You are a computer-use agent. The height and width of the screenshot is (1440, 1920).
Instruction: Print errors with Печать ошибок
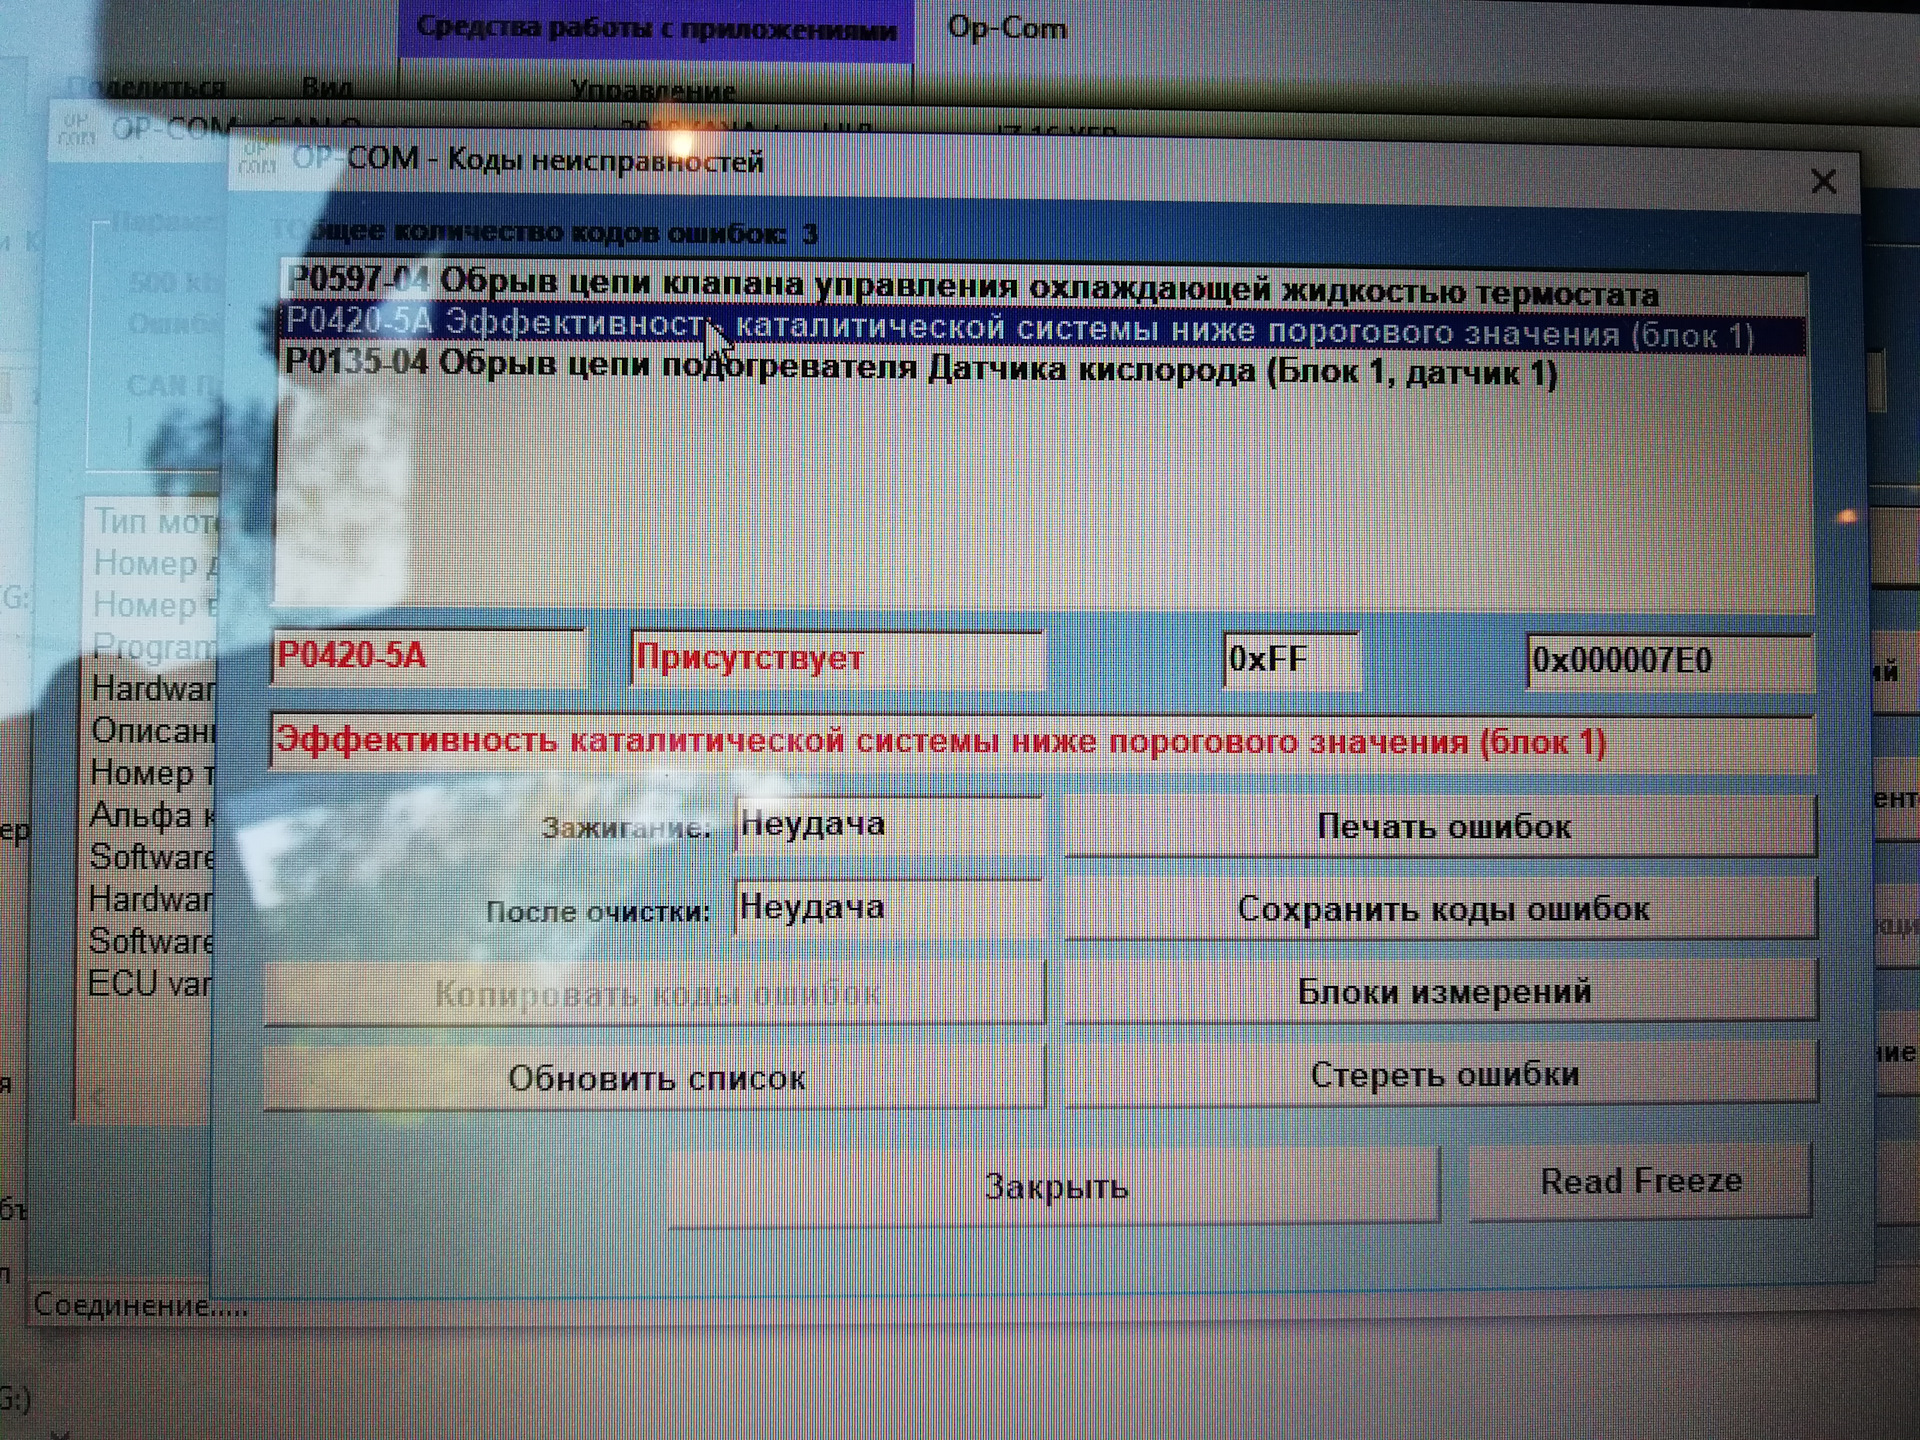click(x=1441, y=826)
